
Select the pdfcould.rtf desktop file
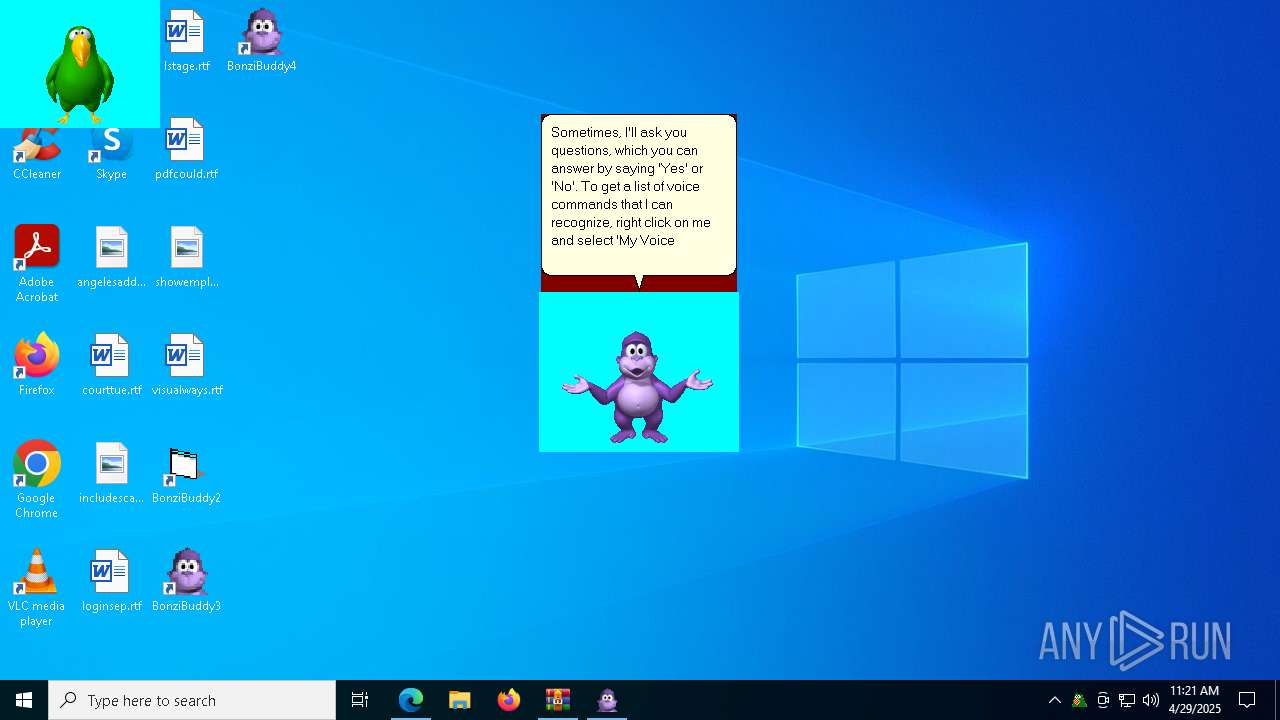click(186, 149)
